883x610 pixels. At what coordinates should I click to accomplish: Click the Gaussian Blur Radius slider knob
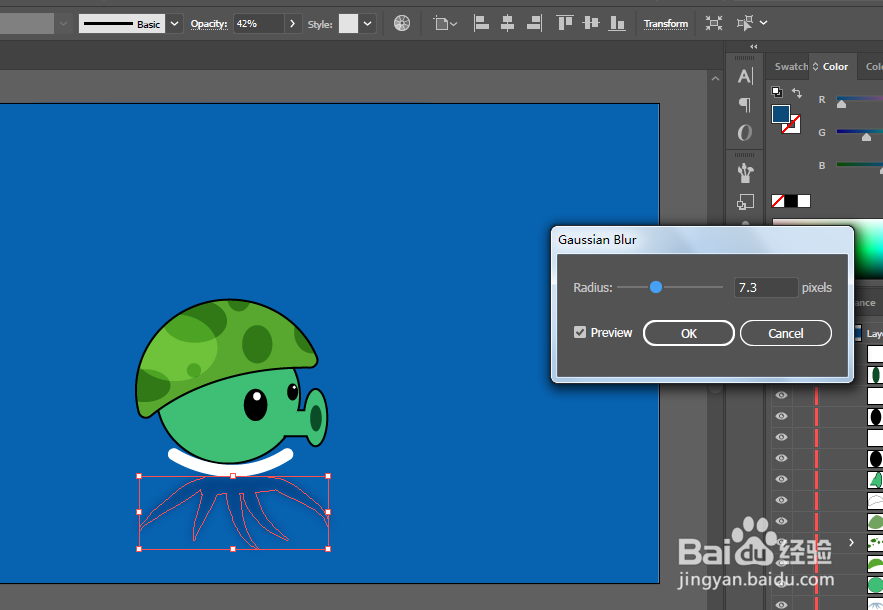655,287
